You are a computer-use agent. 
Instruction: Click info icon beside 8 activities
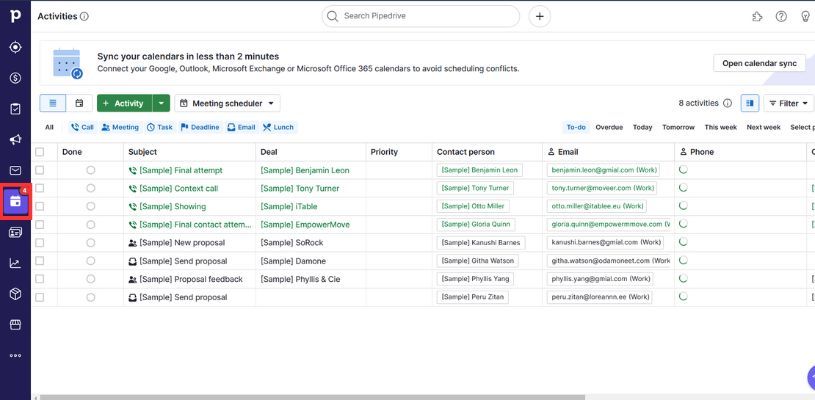pos(728,103)
